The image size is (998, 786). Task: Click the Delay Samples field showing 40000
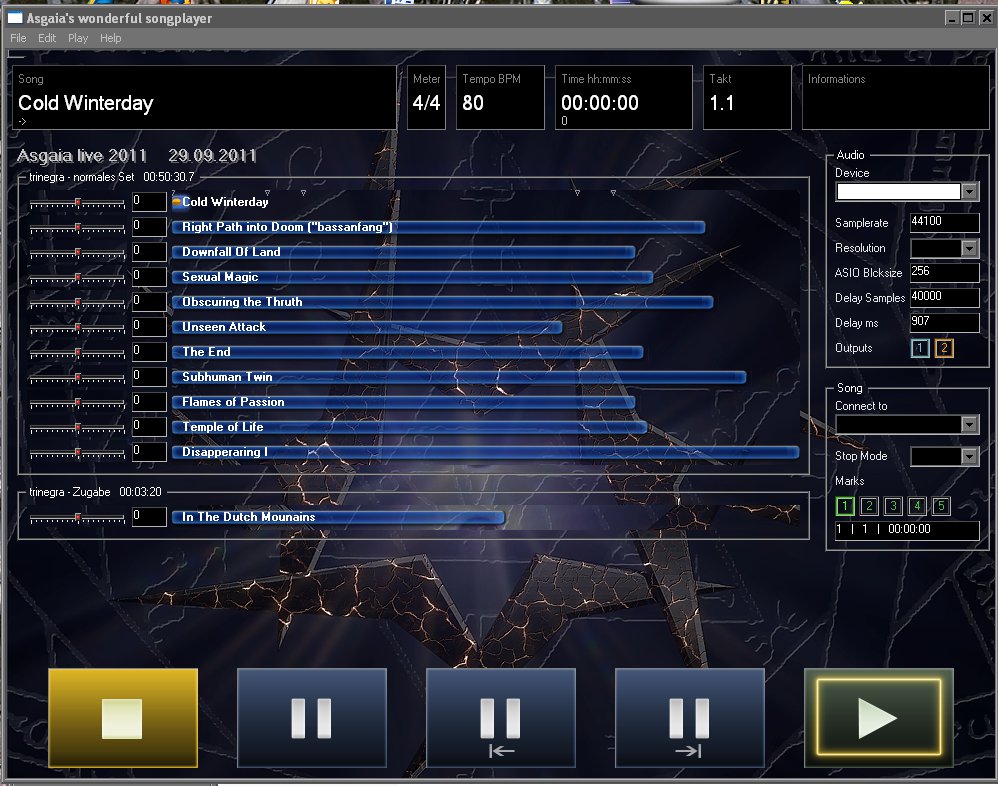point(945,297)
